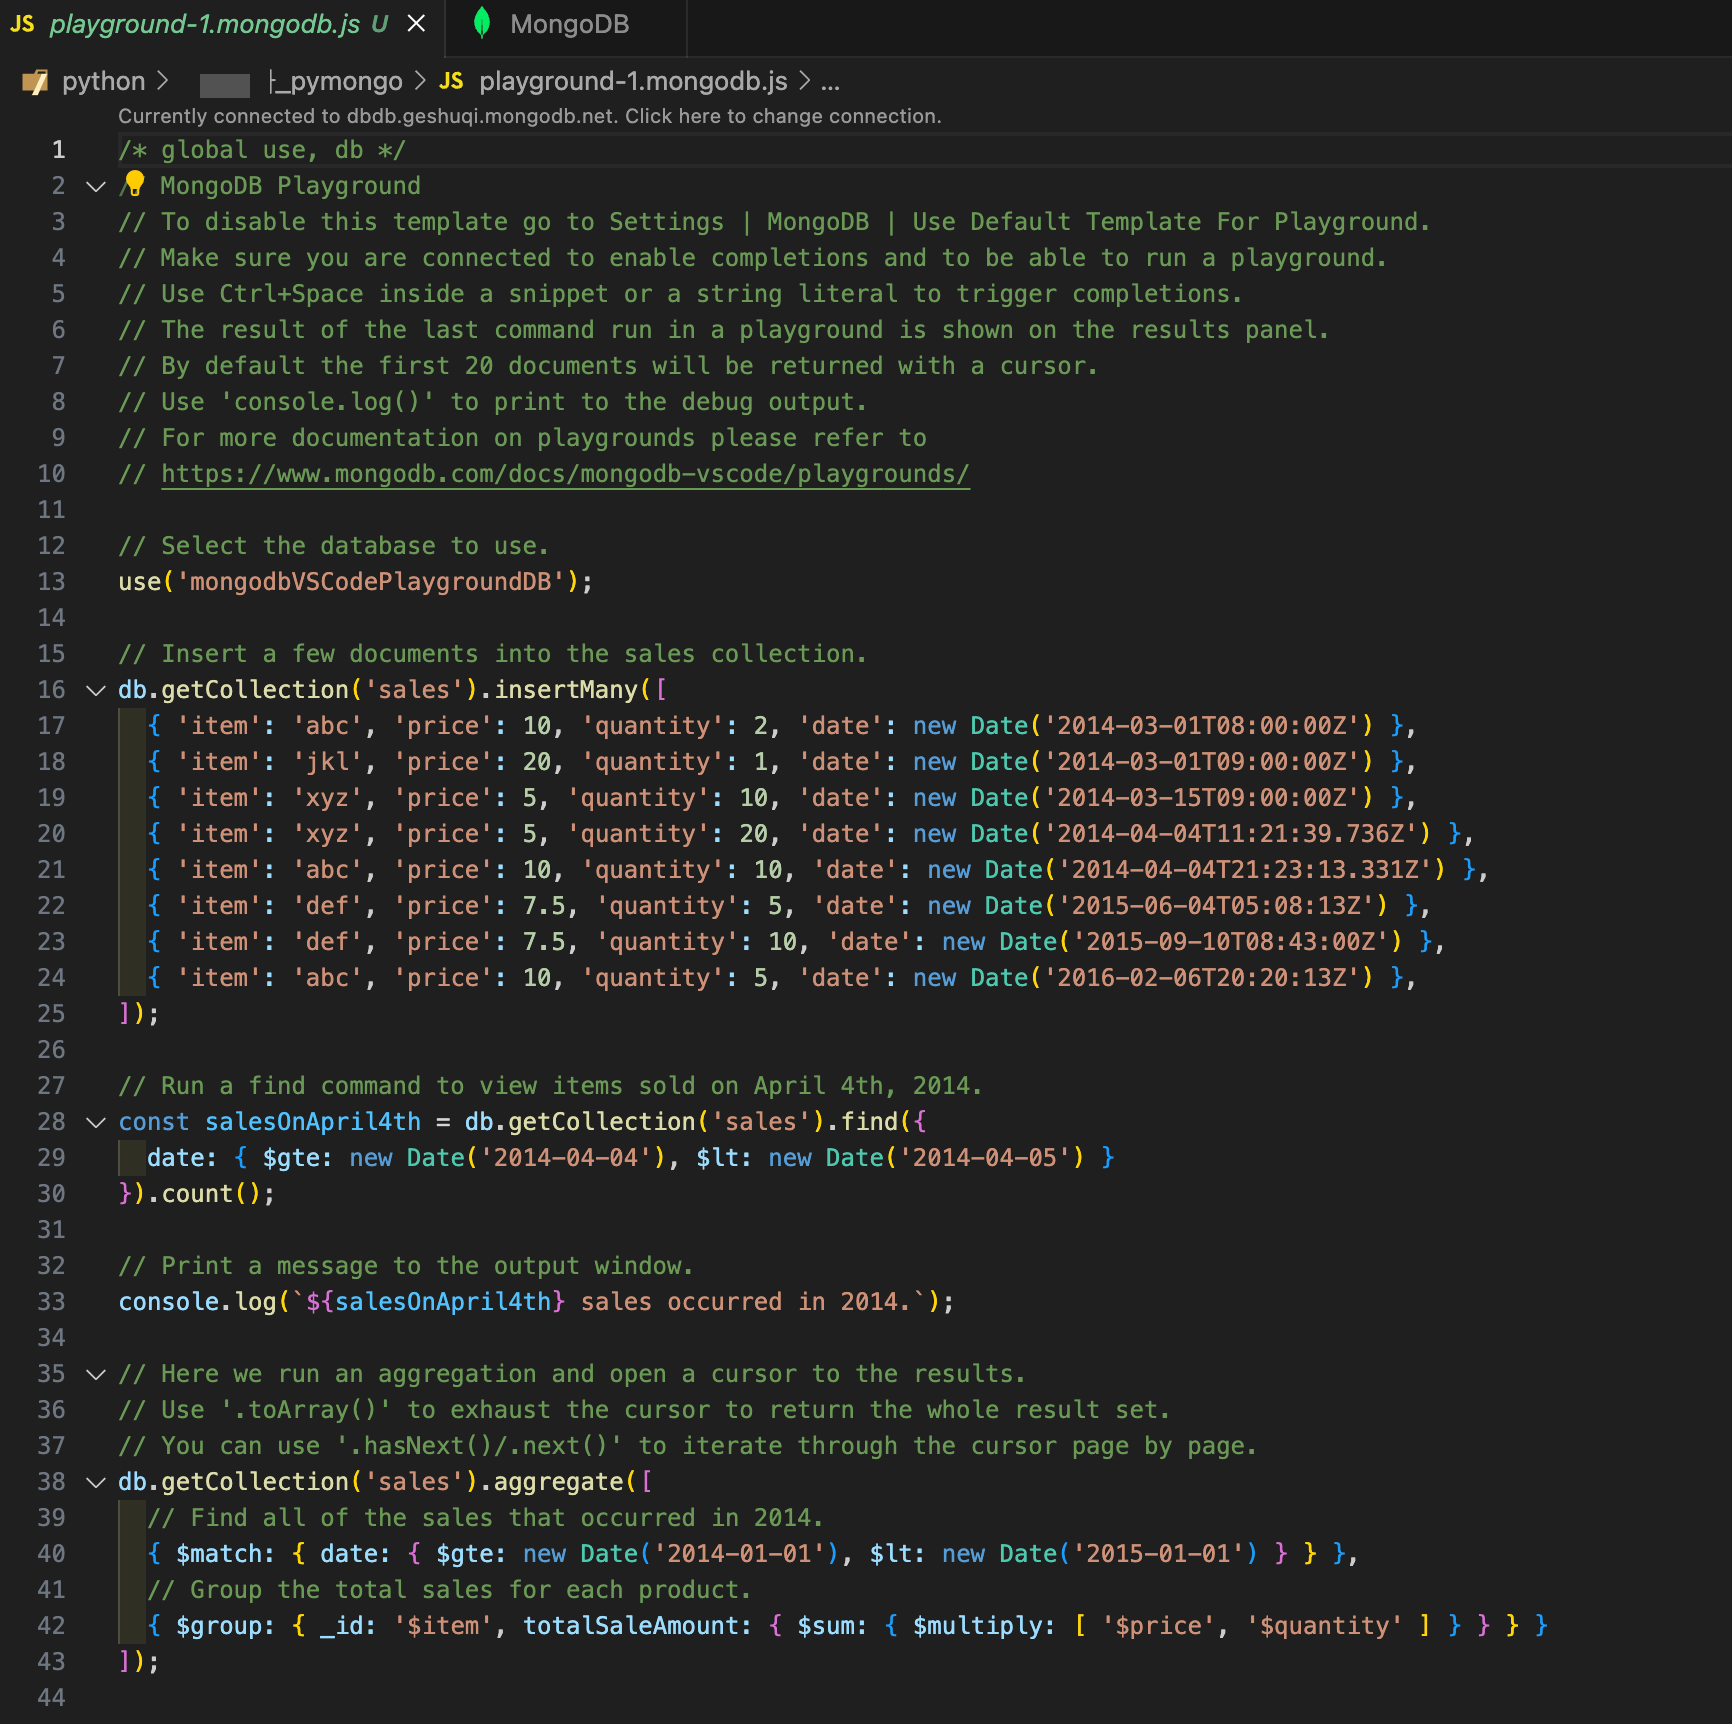Click the '2014-04-05' date string on line 29
1732x1724 pixels.
(992, 1158)
